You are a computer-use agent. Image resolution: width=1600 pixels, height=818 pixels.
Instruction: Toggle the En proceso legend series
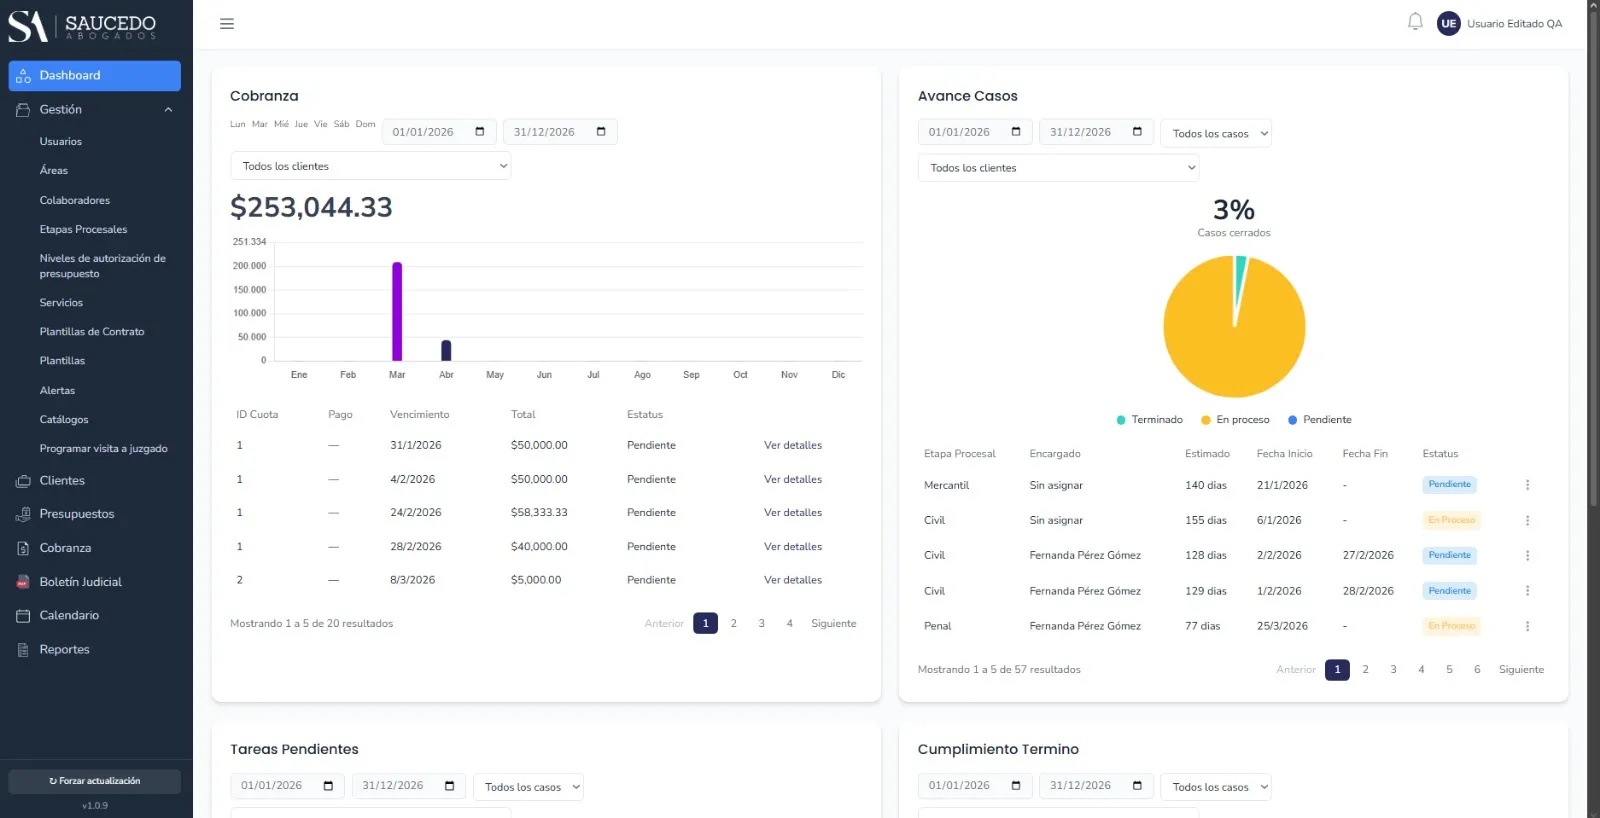coord(1235,420)
